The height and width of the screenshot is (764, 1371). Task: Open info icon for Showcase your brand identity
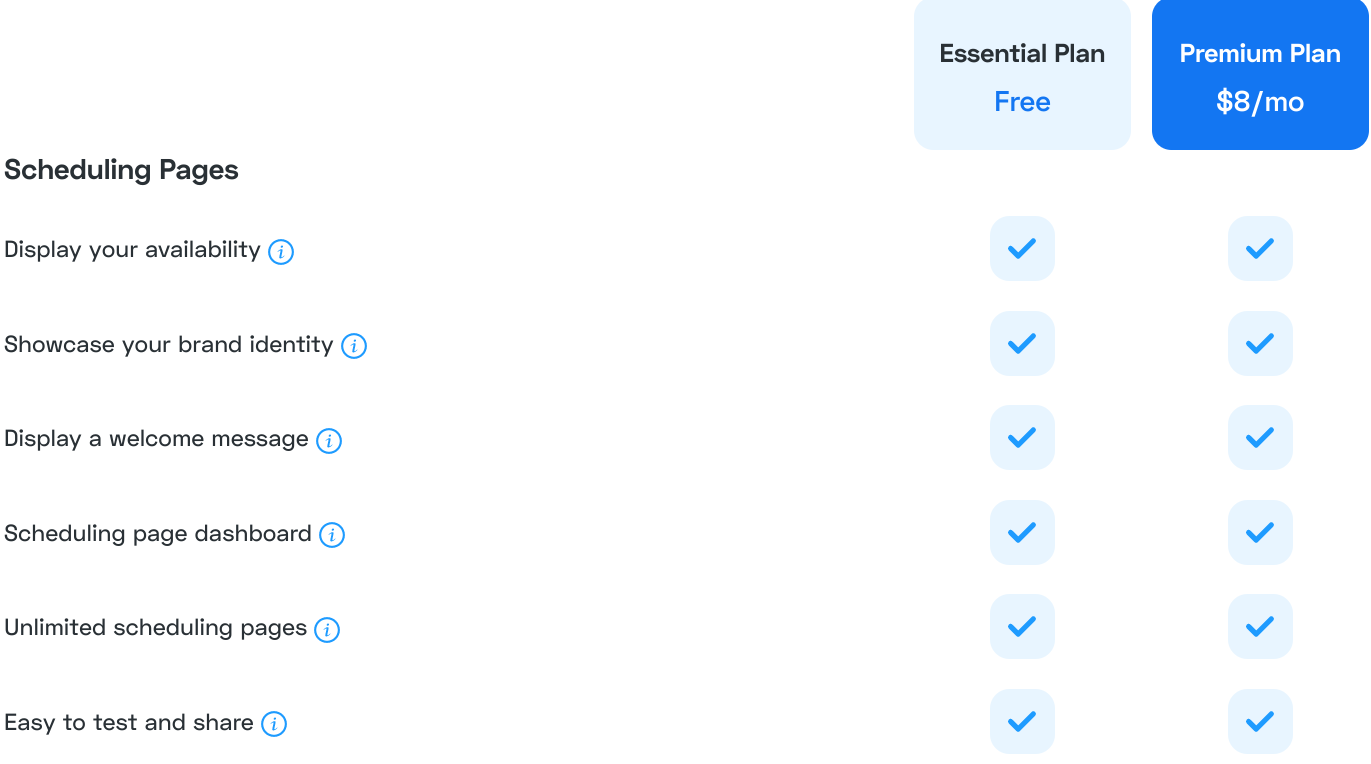click(x=354, y=346)
